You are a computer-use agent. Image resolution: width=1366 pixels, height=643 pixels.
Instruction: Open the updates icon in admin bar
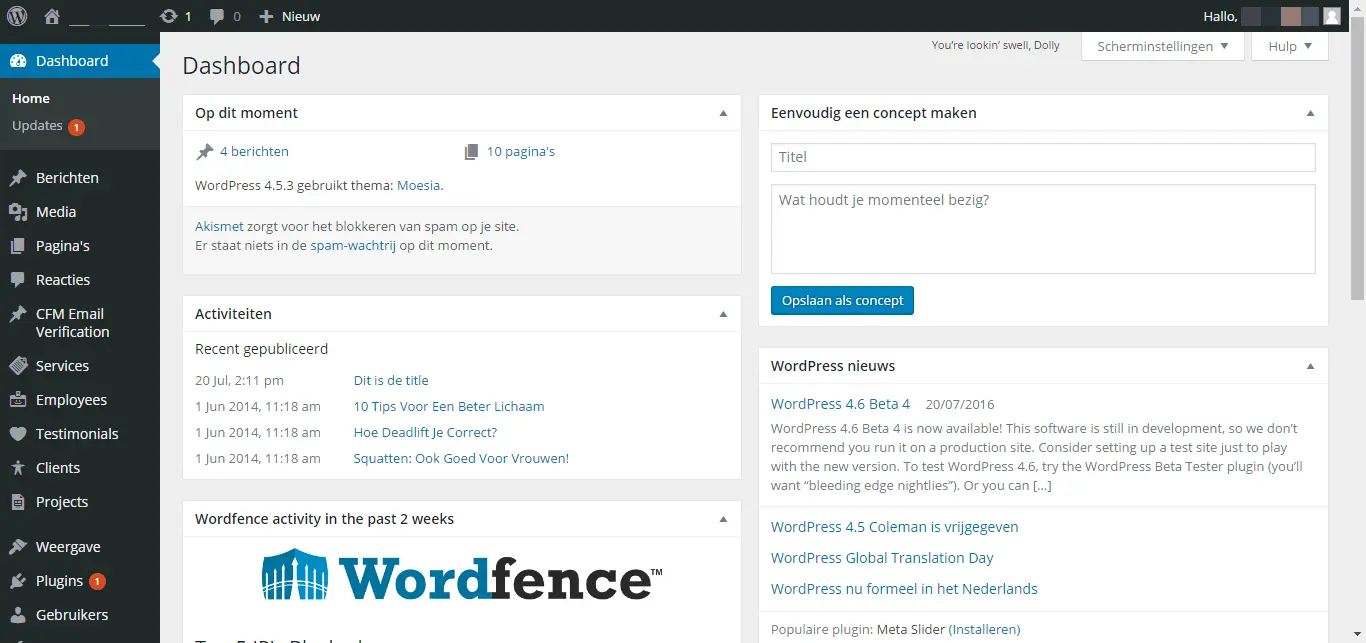pos(169,16)
